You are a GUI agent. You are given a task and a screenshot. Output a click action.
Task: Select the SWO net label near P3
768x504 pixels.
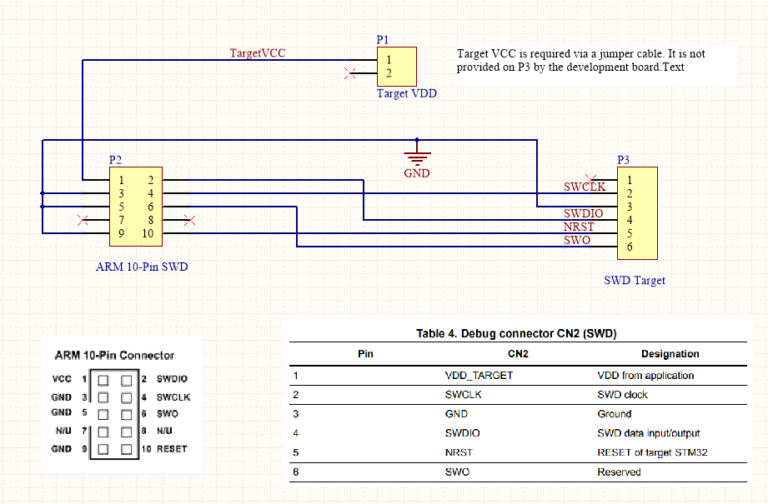click(x=576, y=240)
